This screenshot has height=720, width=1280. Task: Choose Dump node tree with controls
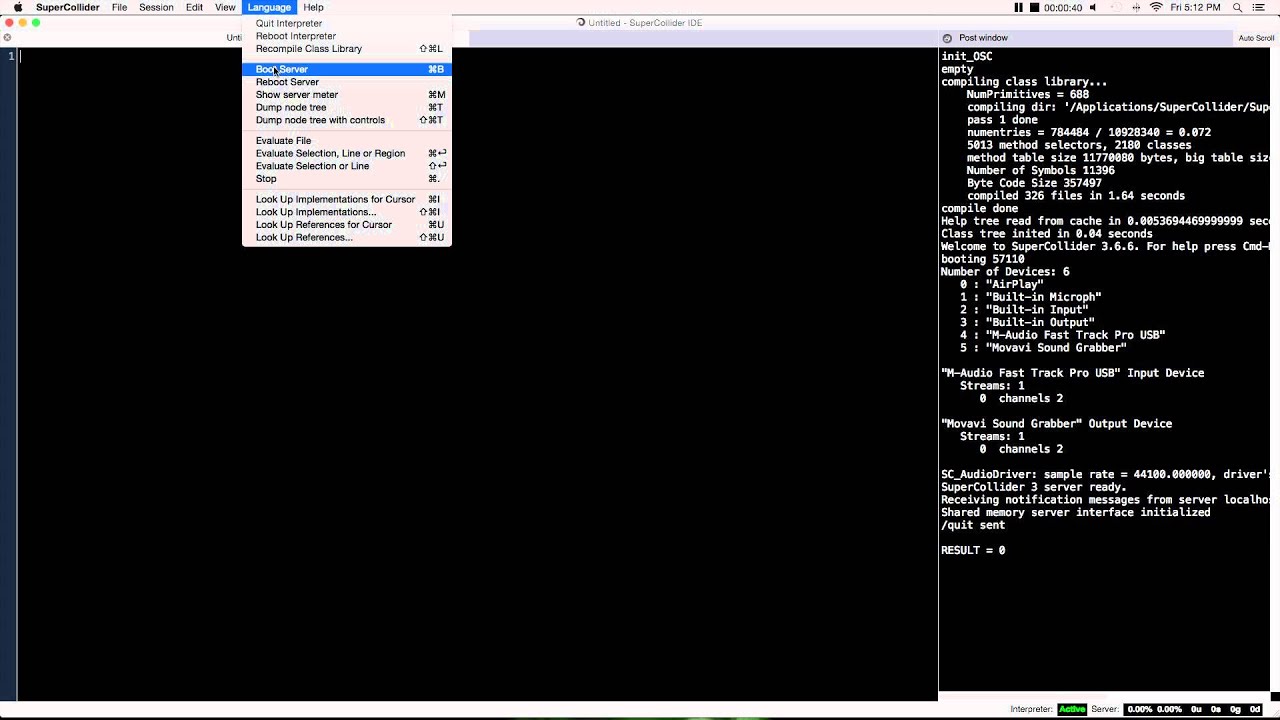(347, 120)
